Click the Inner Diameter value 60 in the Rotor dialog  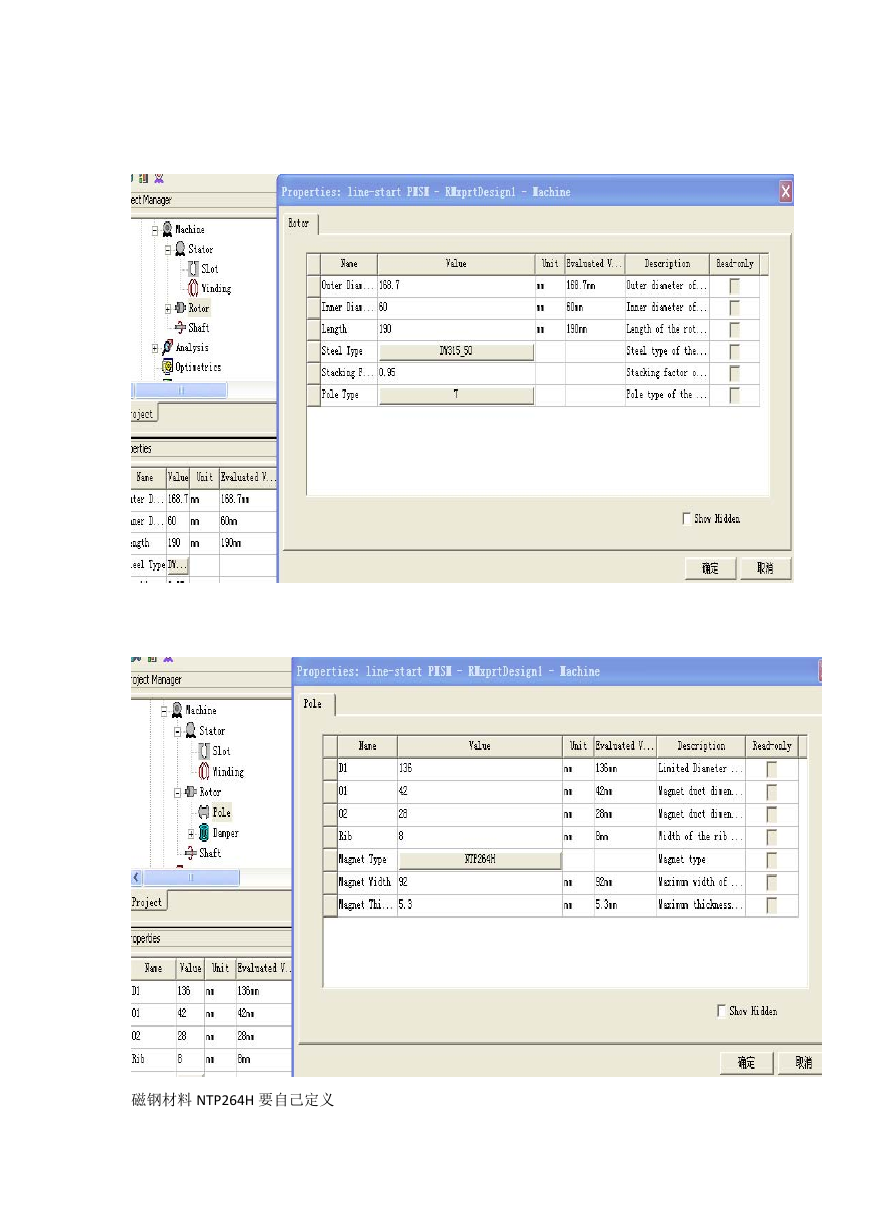456,308
